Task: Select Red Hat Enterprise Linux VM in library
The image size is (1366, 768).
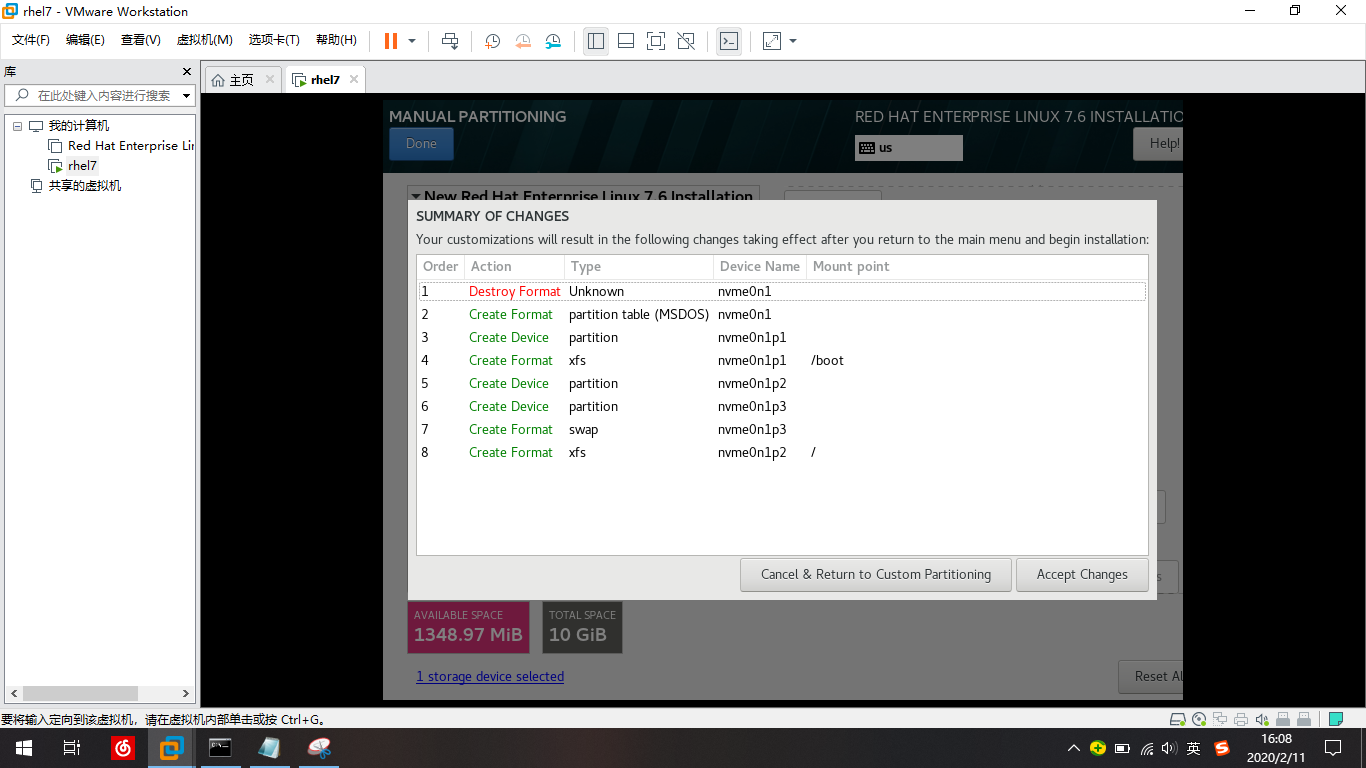Action: [121, 146]
